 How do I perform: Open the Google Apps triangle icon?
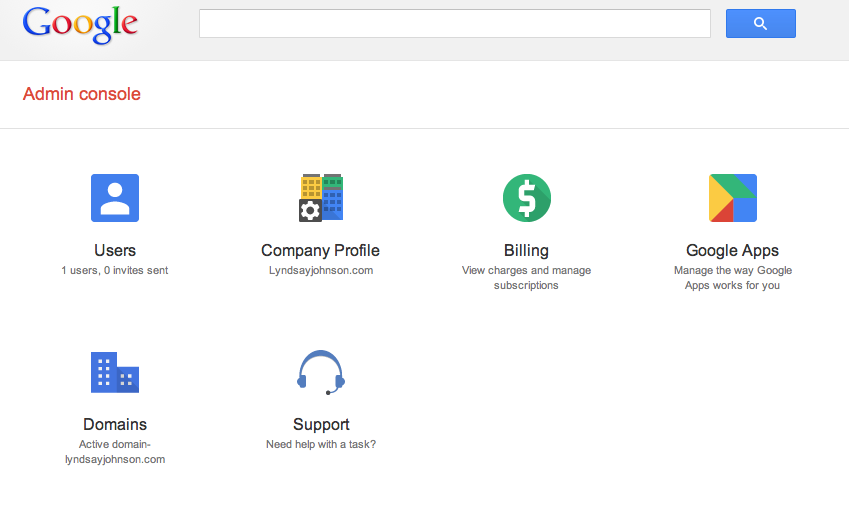click(732, 197)
